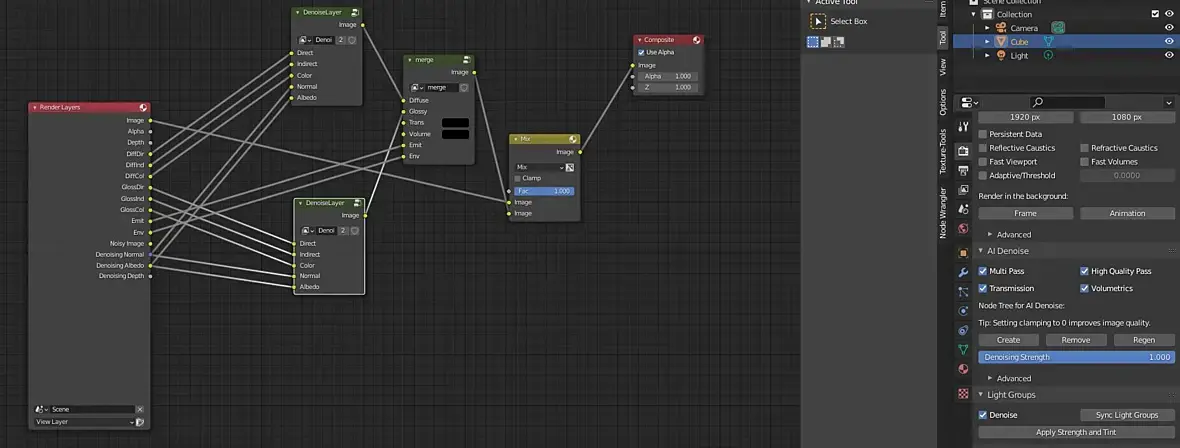
Task: Open the Physics properties icon
Action: [963, 311]
